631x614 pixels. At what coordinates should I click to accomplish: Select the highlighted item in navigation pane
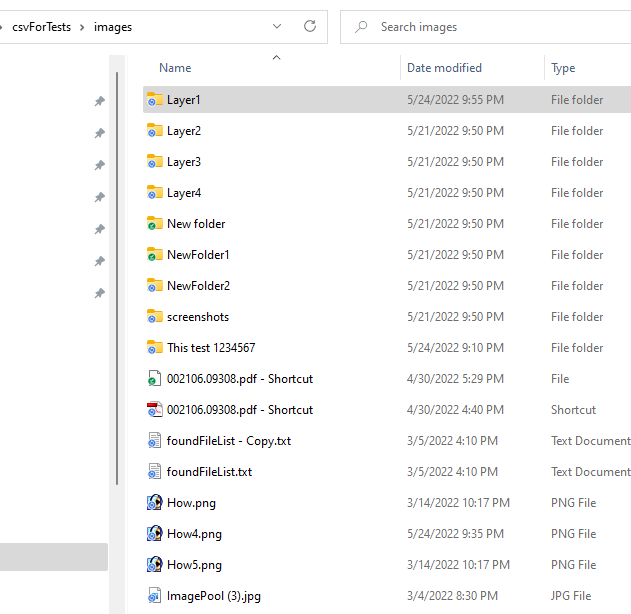54,557
